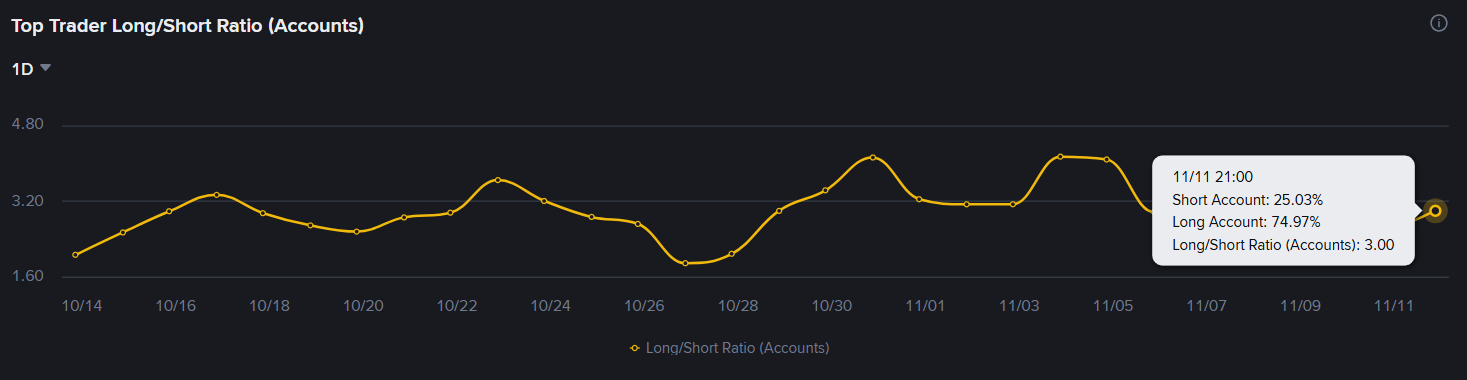Toggle the Long/Short Ratio (Accounts) legend series
The height and width of the screenshot is (380, 1467).
click(729, 348)
